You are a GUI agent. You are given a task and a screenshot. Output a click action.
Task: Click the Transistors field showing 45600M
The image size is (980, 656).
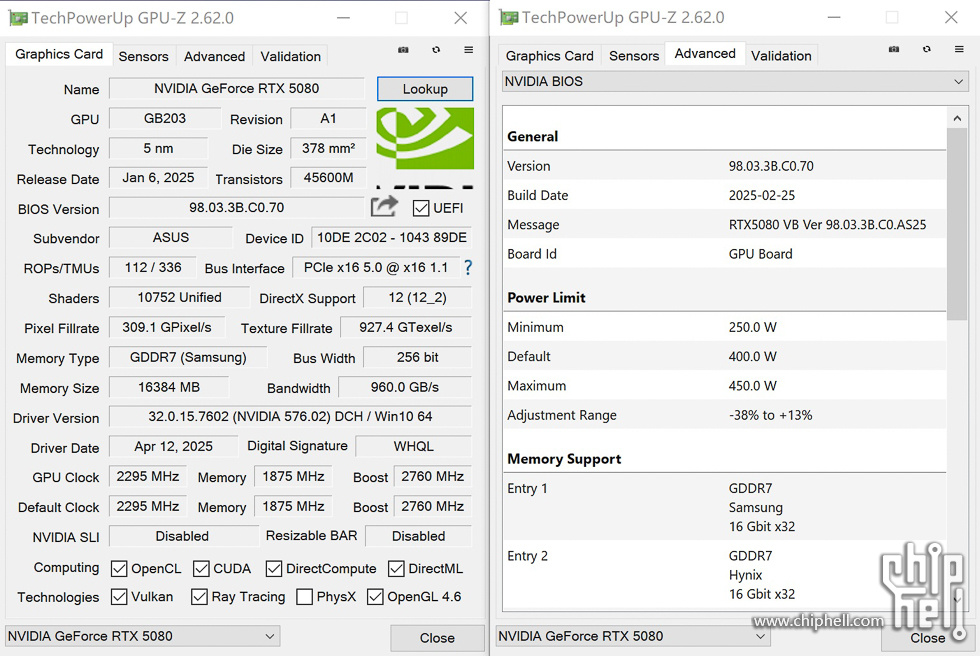tap(329, 177)
